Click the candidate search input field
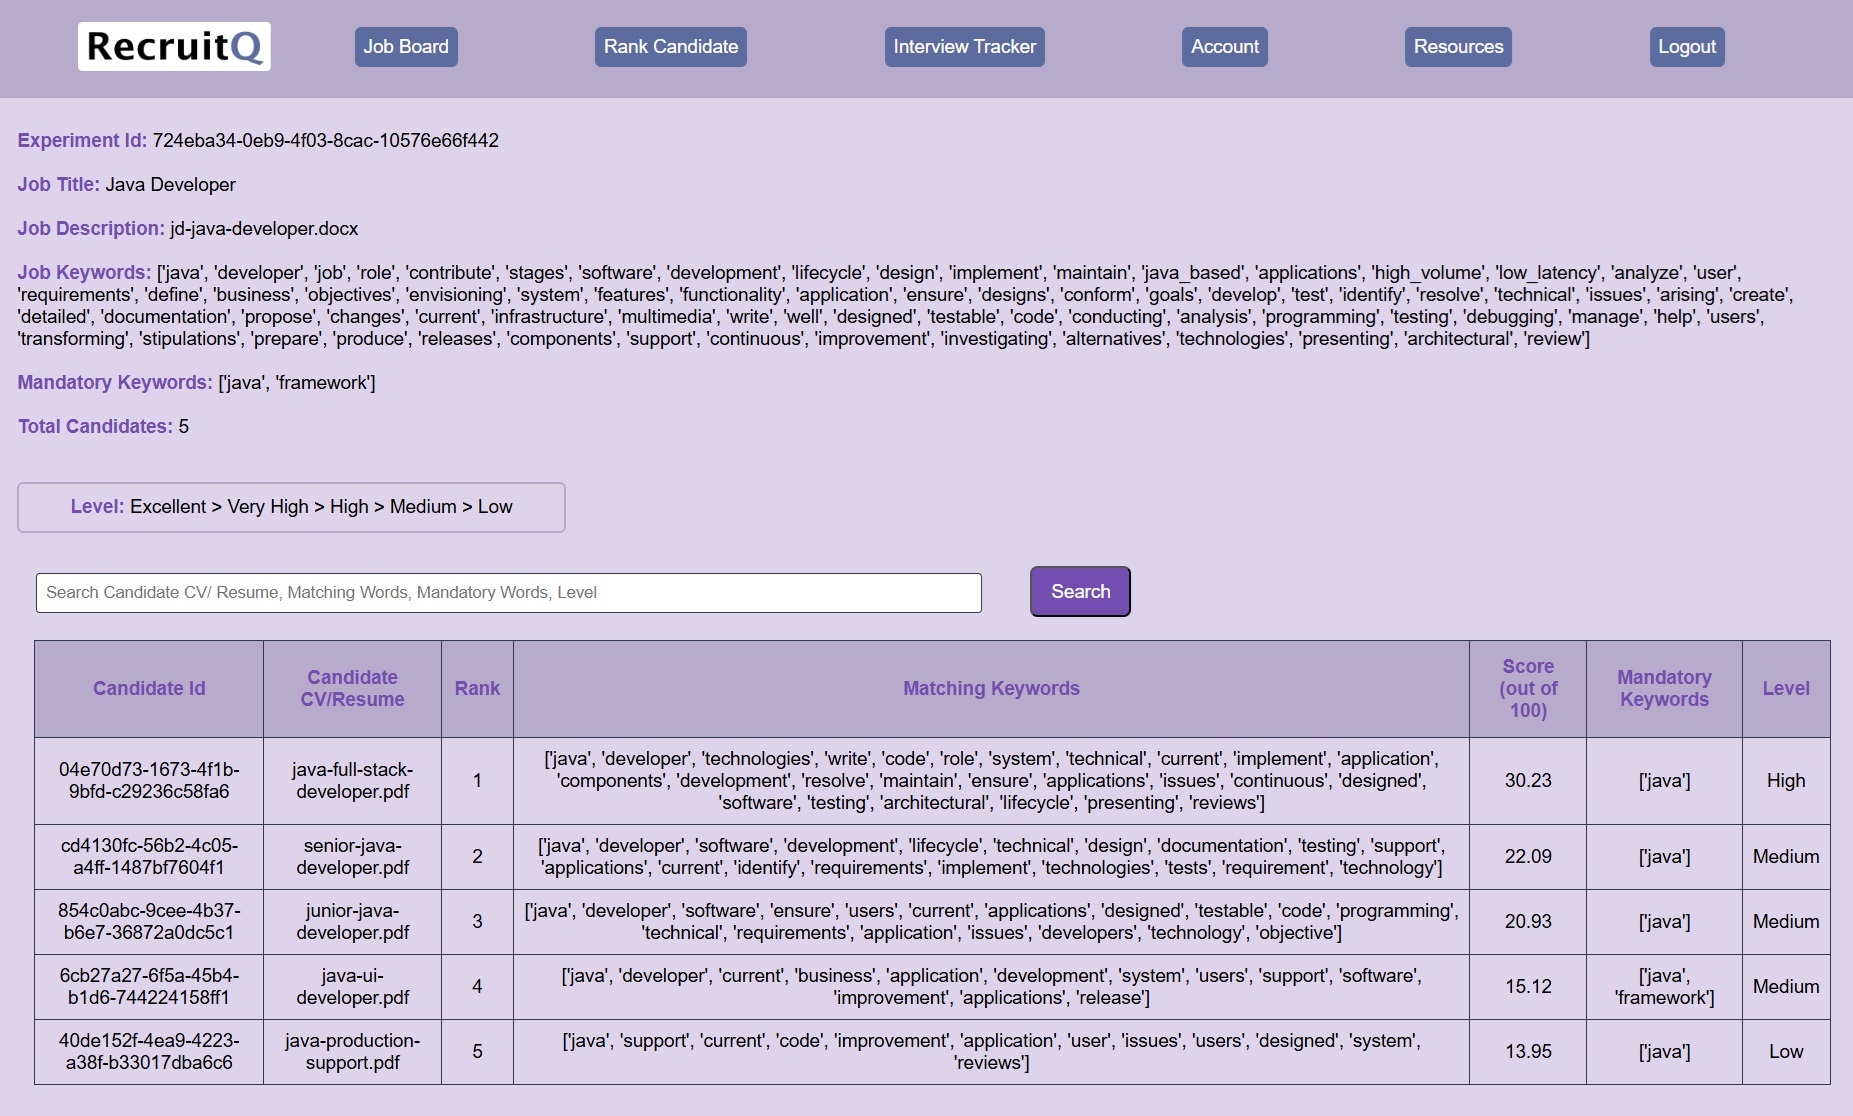 point(507,591)
